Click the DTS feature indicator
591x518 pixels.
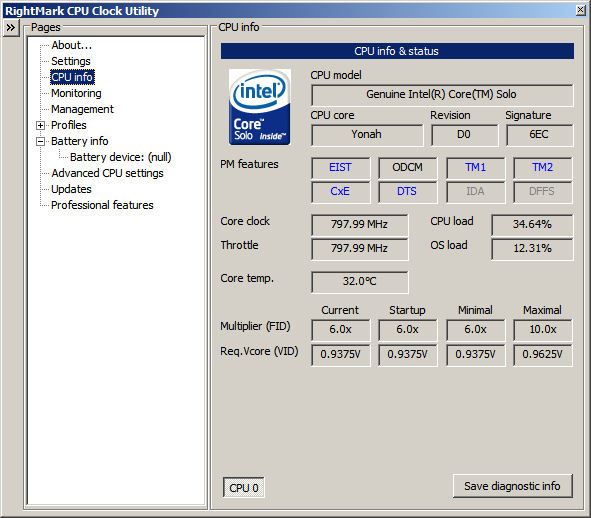(407, 192)
